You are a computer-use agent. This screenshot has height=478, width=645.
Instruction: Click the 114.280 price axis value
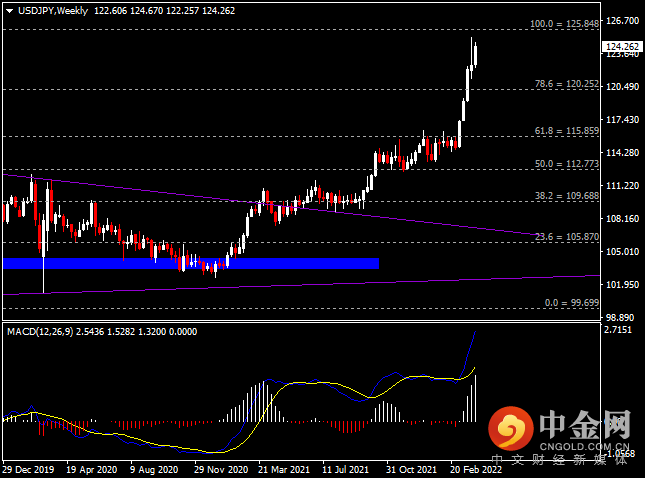pyautogui.click(x=622, y=153)
